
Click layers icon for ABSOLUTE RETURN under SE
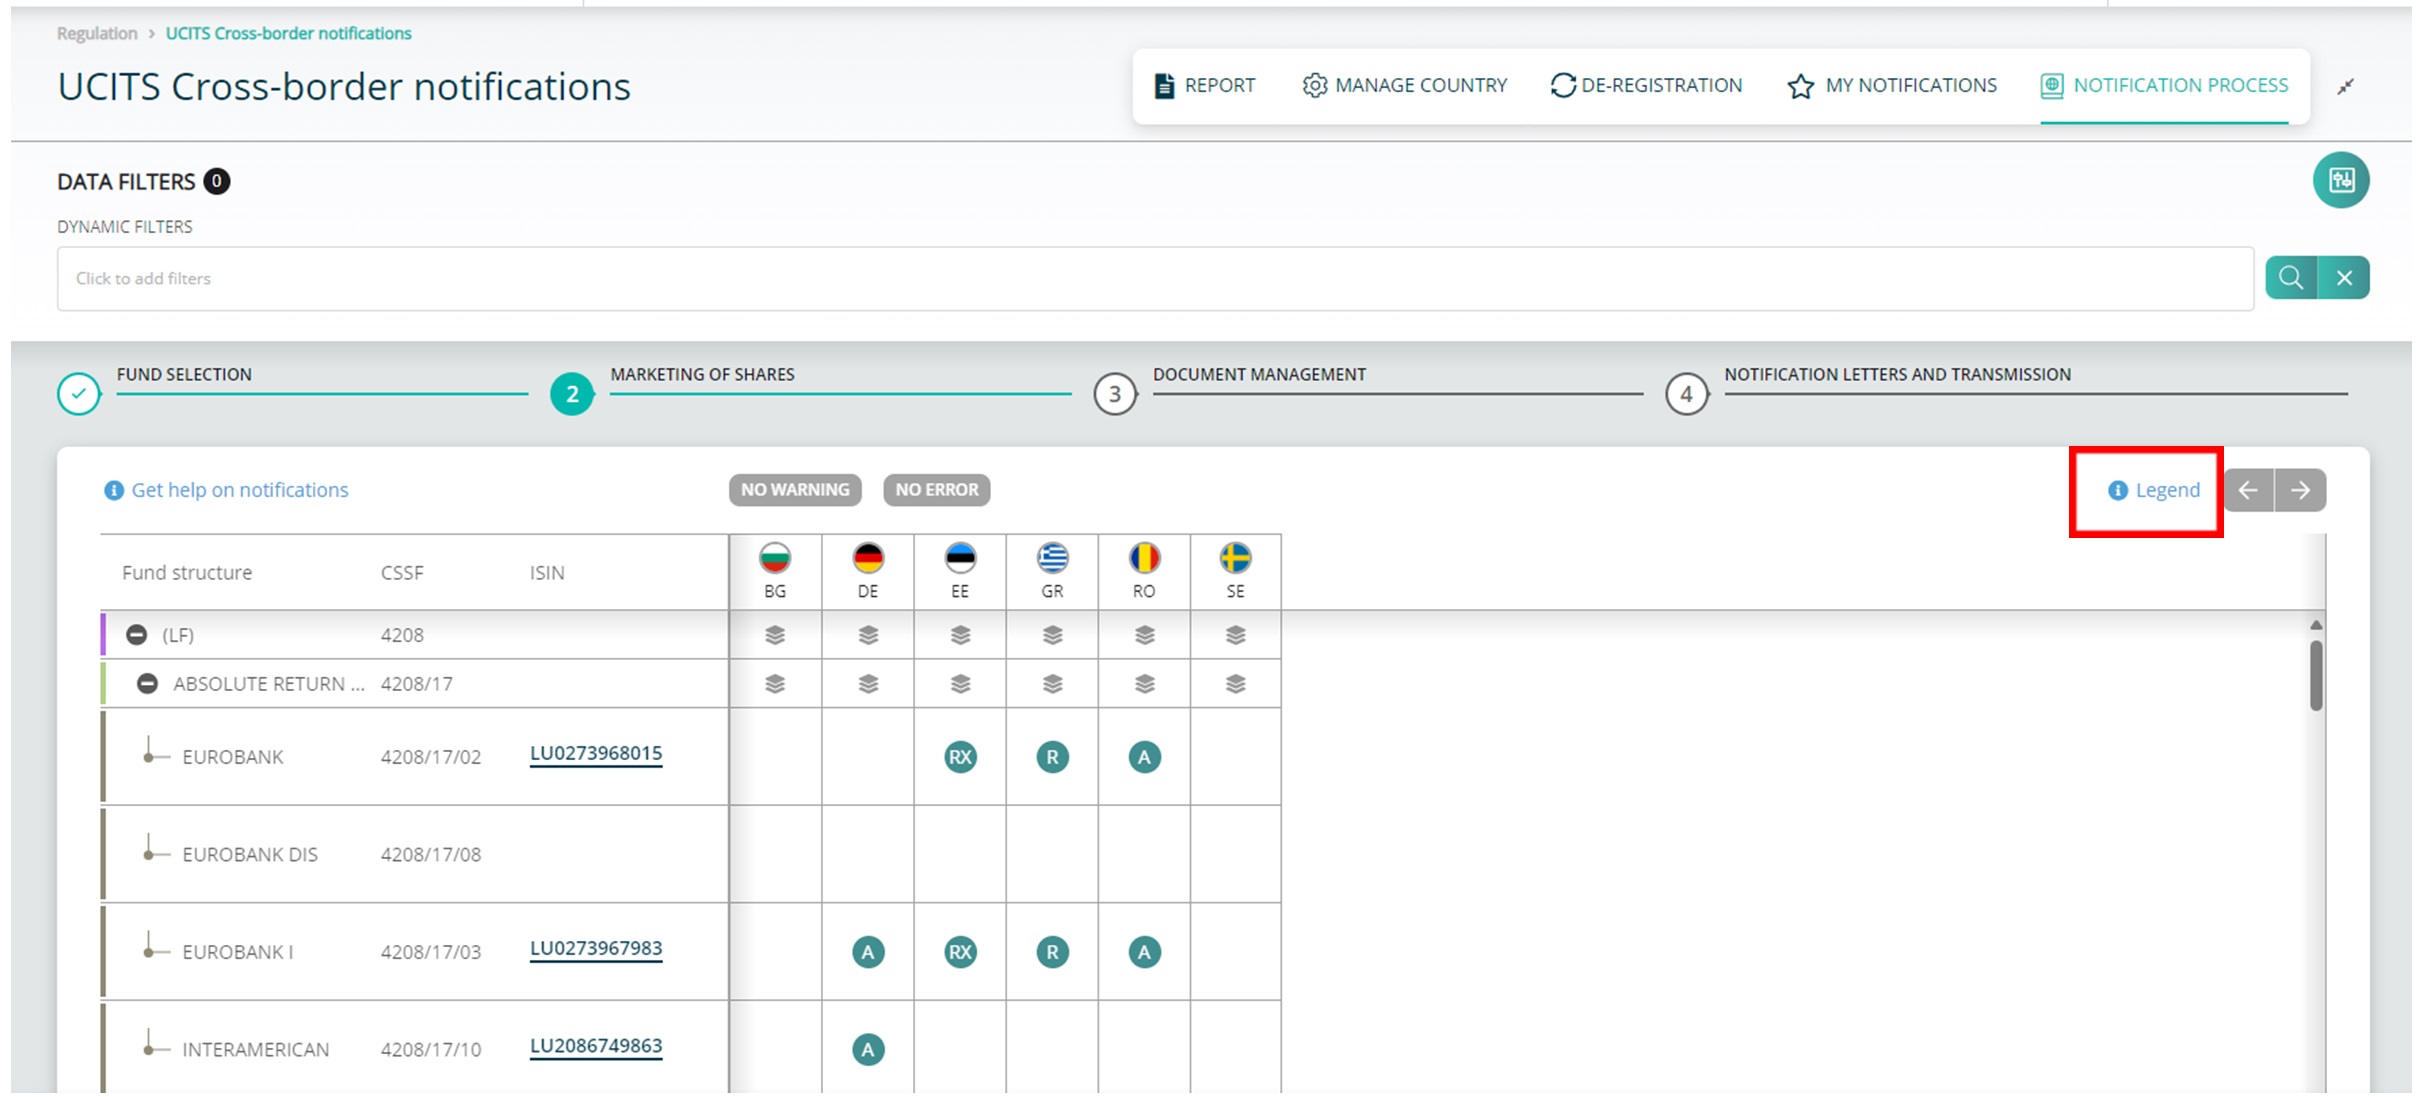click(1236, 684)
